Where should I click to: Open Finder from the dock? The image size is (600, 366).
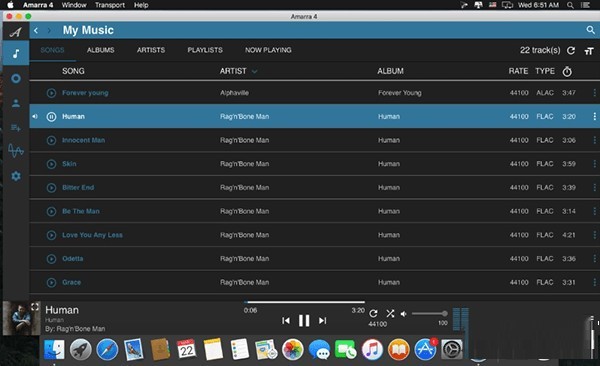tap(54, 350)
